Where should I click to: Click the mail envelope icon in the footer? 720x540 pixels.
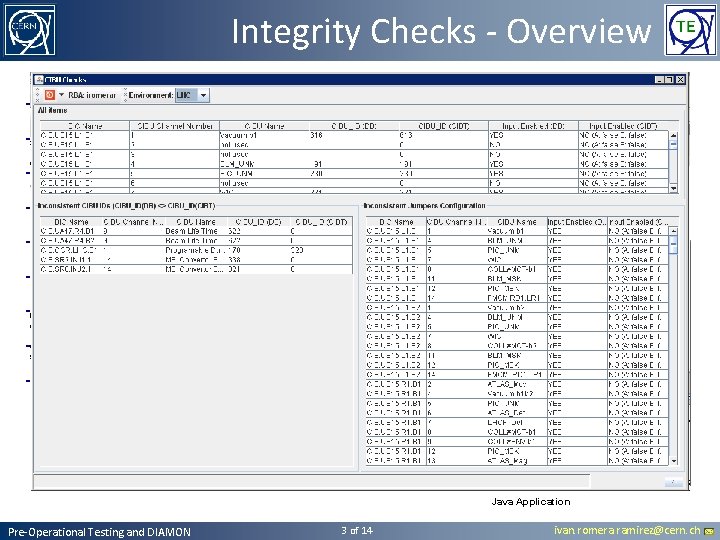click(709, 532)
